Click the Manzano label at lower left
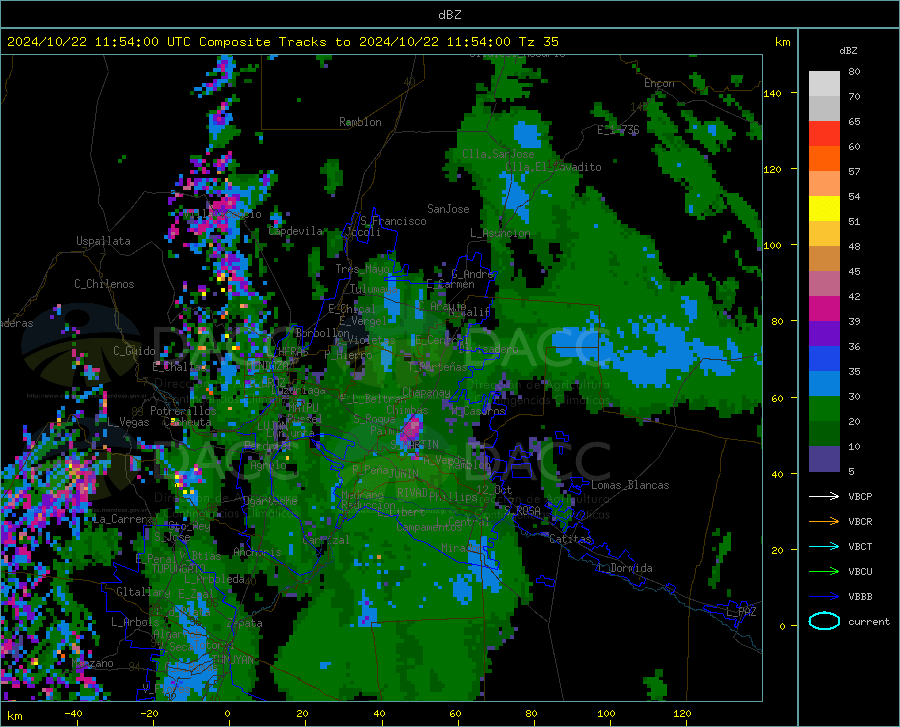This screenshot has height=727, width=900. pyautogui.click(x=92, y=663)
